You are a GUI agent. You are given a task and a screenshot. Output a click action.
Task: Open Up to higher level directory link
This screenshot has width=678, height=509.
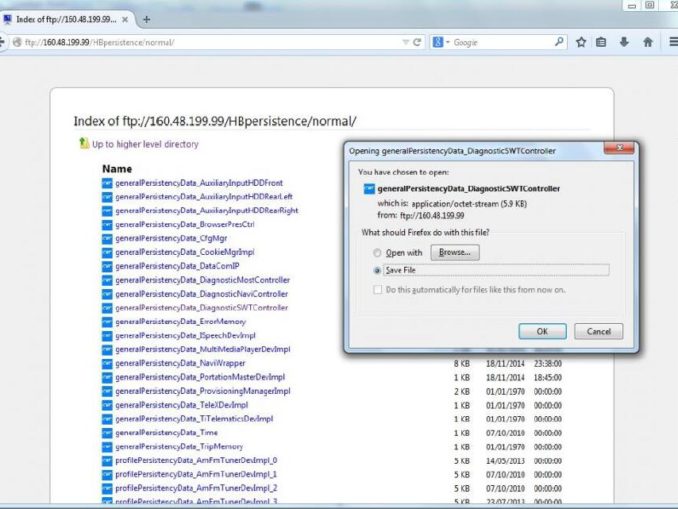pos(144,144)
